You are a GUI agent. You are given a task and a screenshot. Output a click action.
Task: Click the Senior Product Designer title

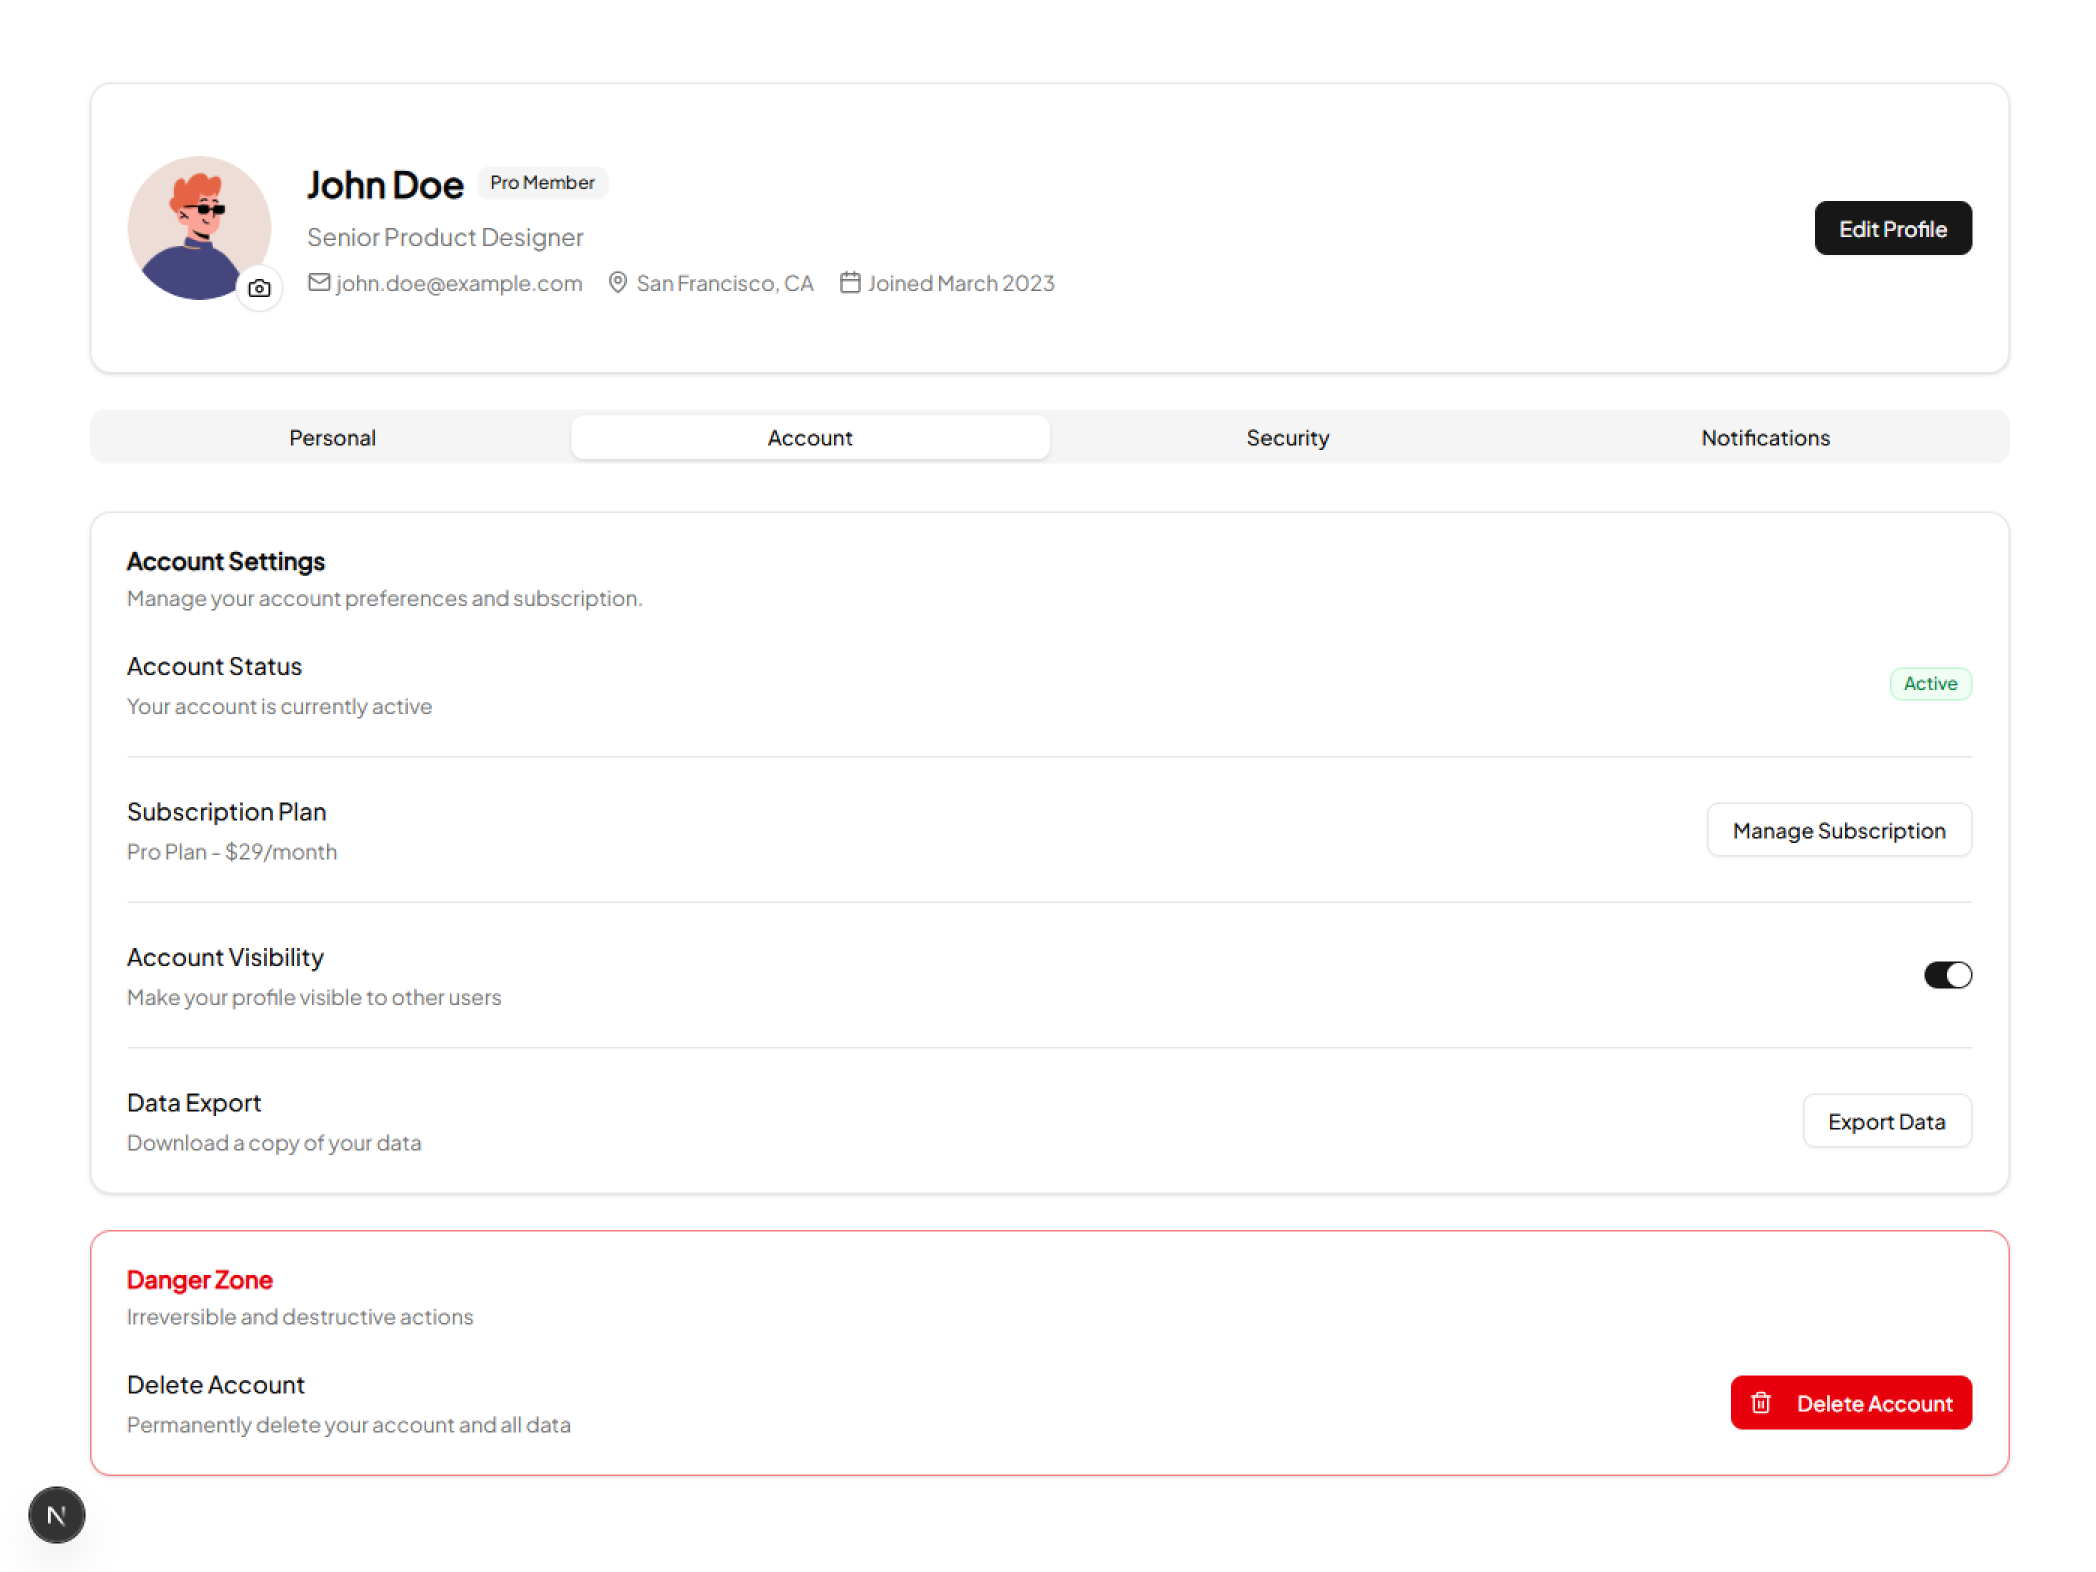pos(445,237)
